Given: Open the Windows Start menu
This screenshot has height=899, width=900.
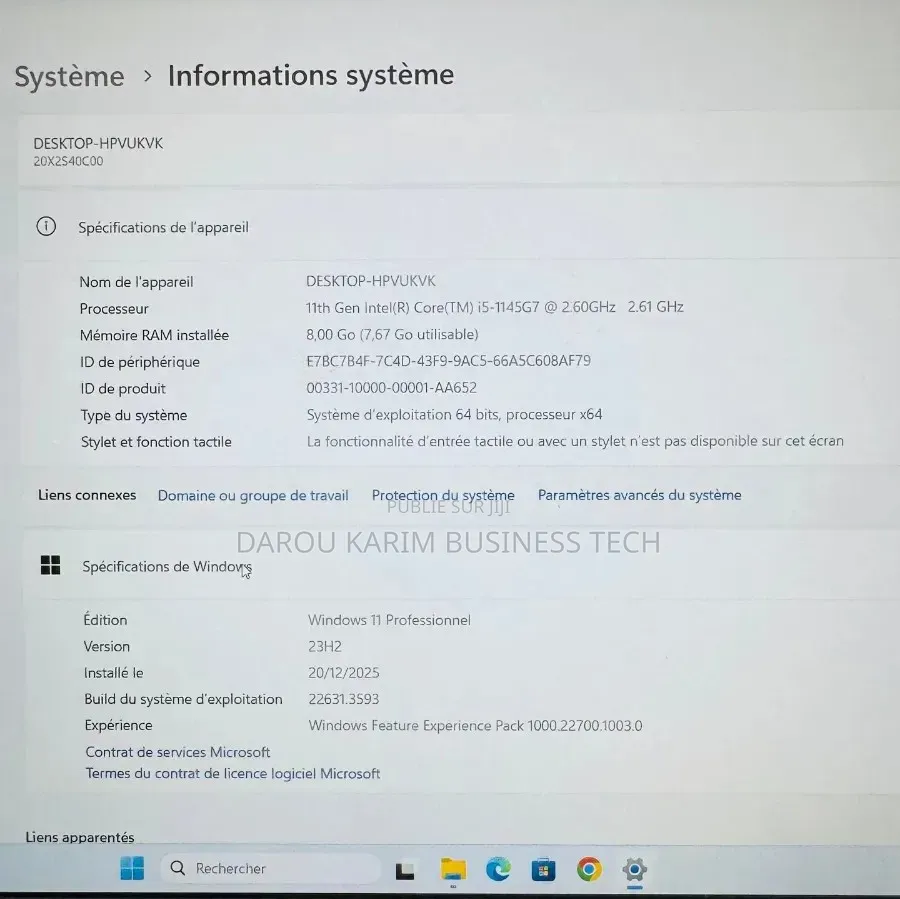Looking at the screenshot, I should [132, 868].
